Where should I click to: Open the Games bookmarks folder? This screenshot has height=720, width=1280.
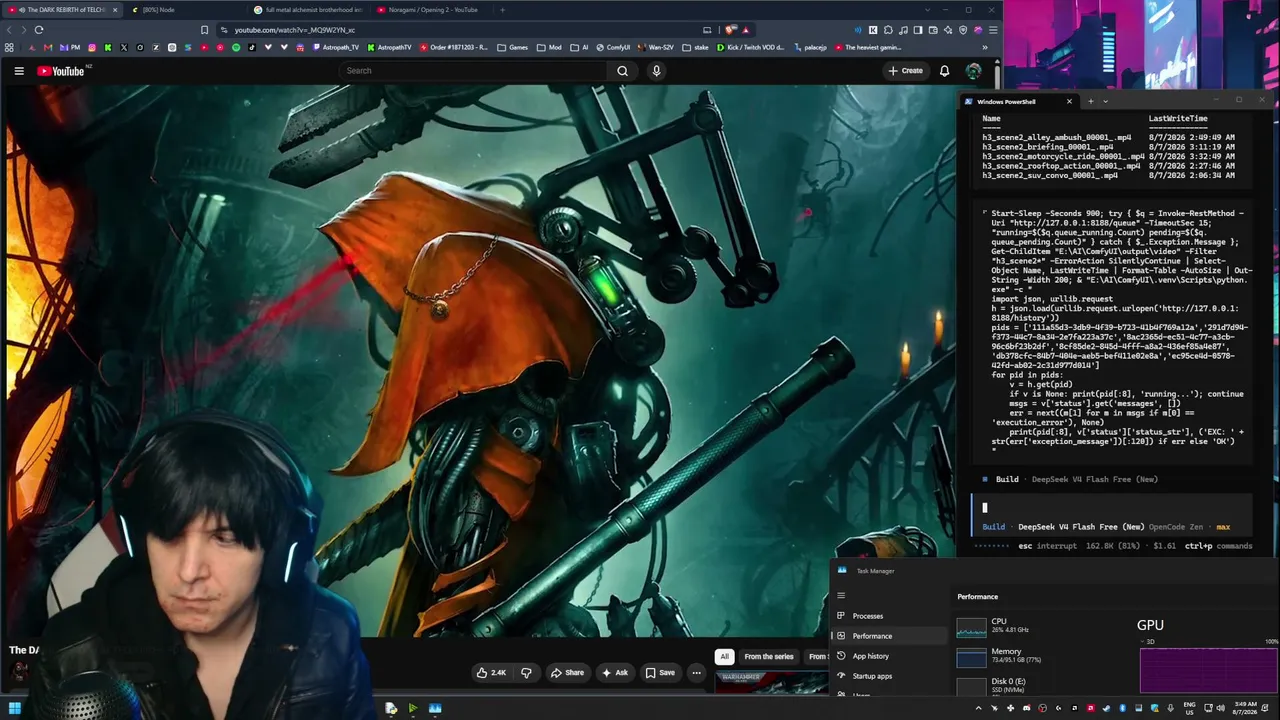pos(512,47)
